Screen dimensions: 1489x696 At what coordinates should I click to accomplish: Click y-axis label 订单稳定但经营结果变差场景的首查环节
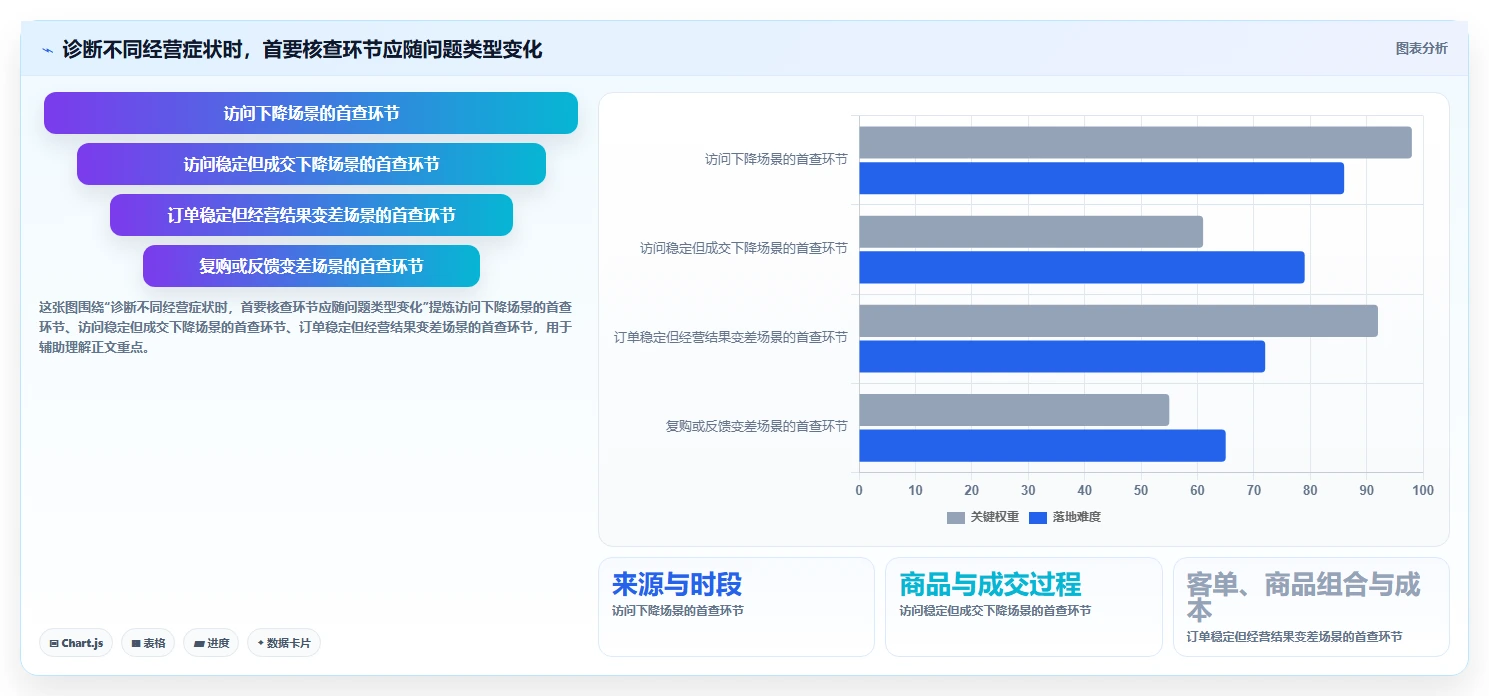tap(731, 338)
